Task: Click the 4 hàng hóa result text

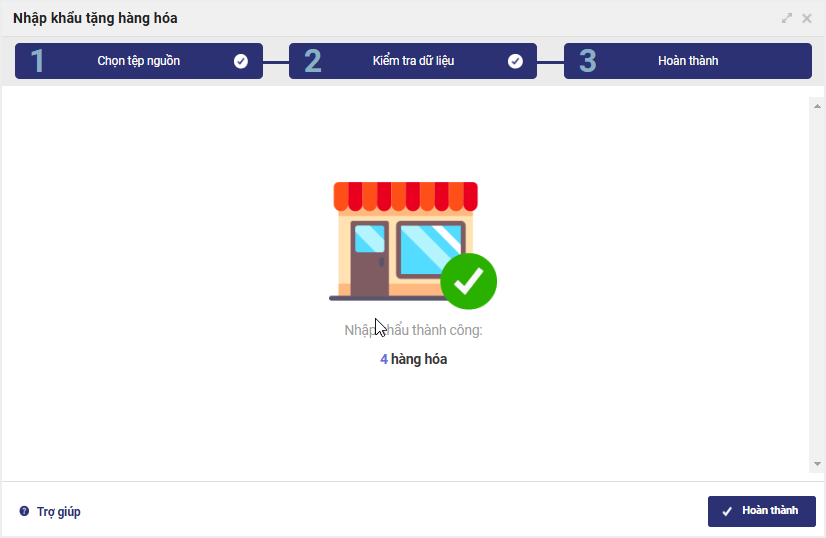Action: click(414, 359)
